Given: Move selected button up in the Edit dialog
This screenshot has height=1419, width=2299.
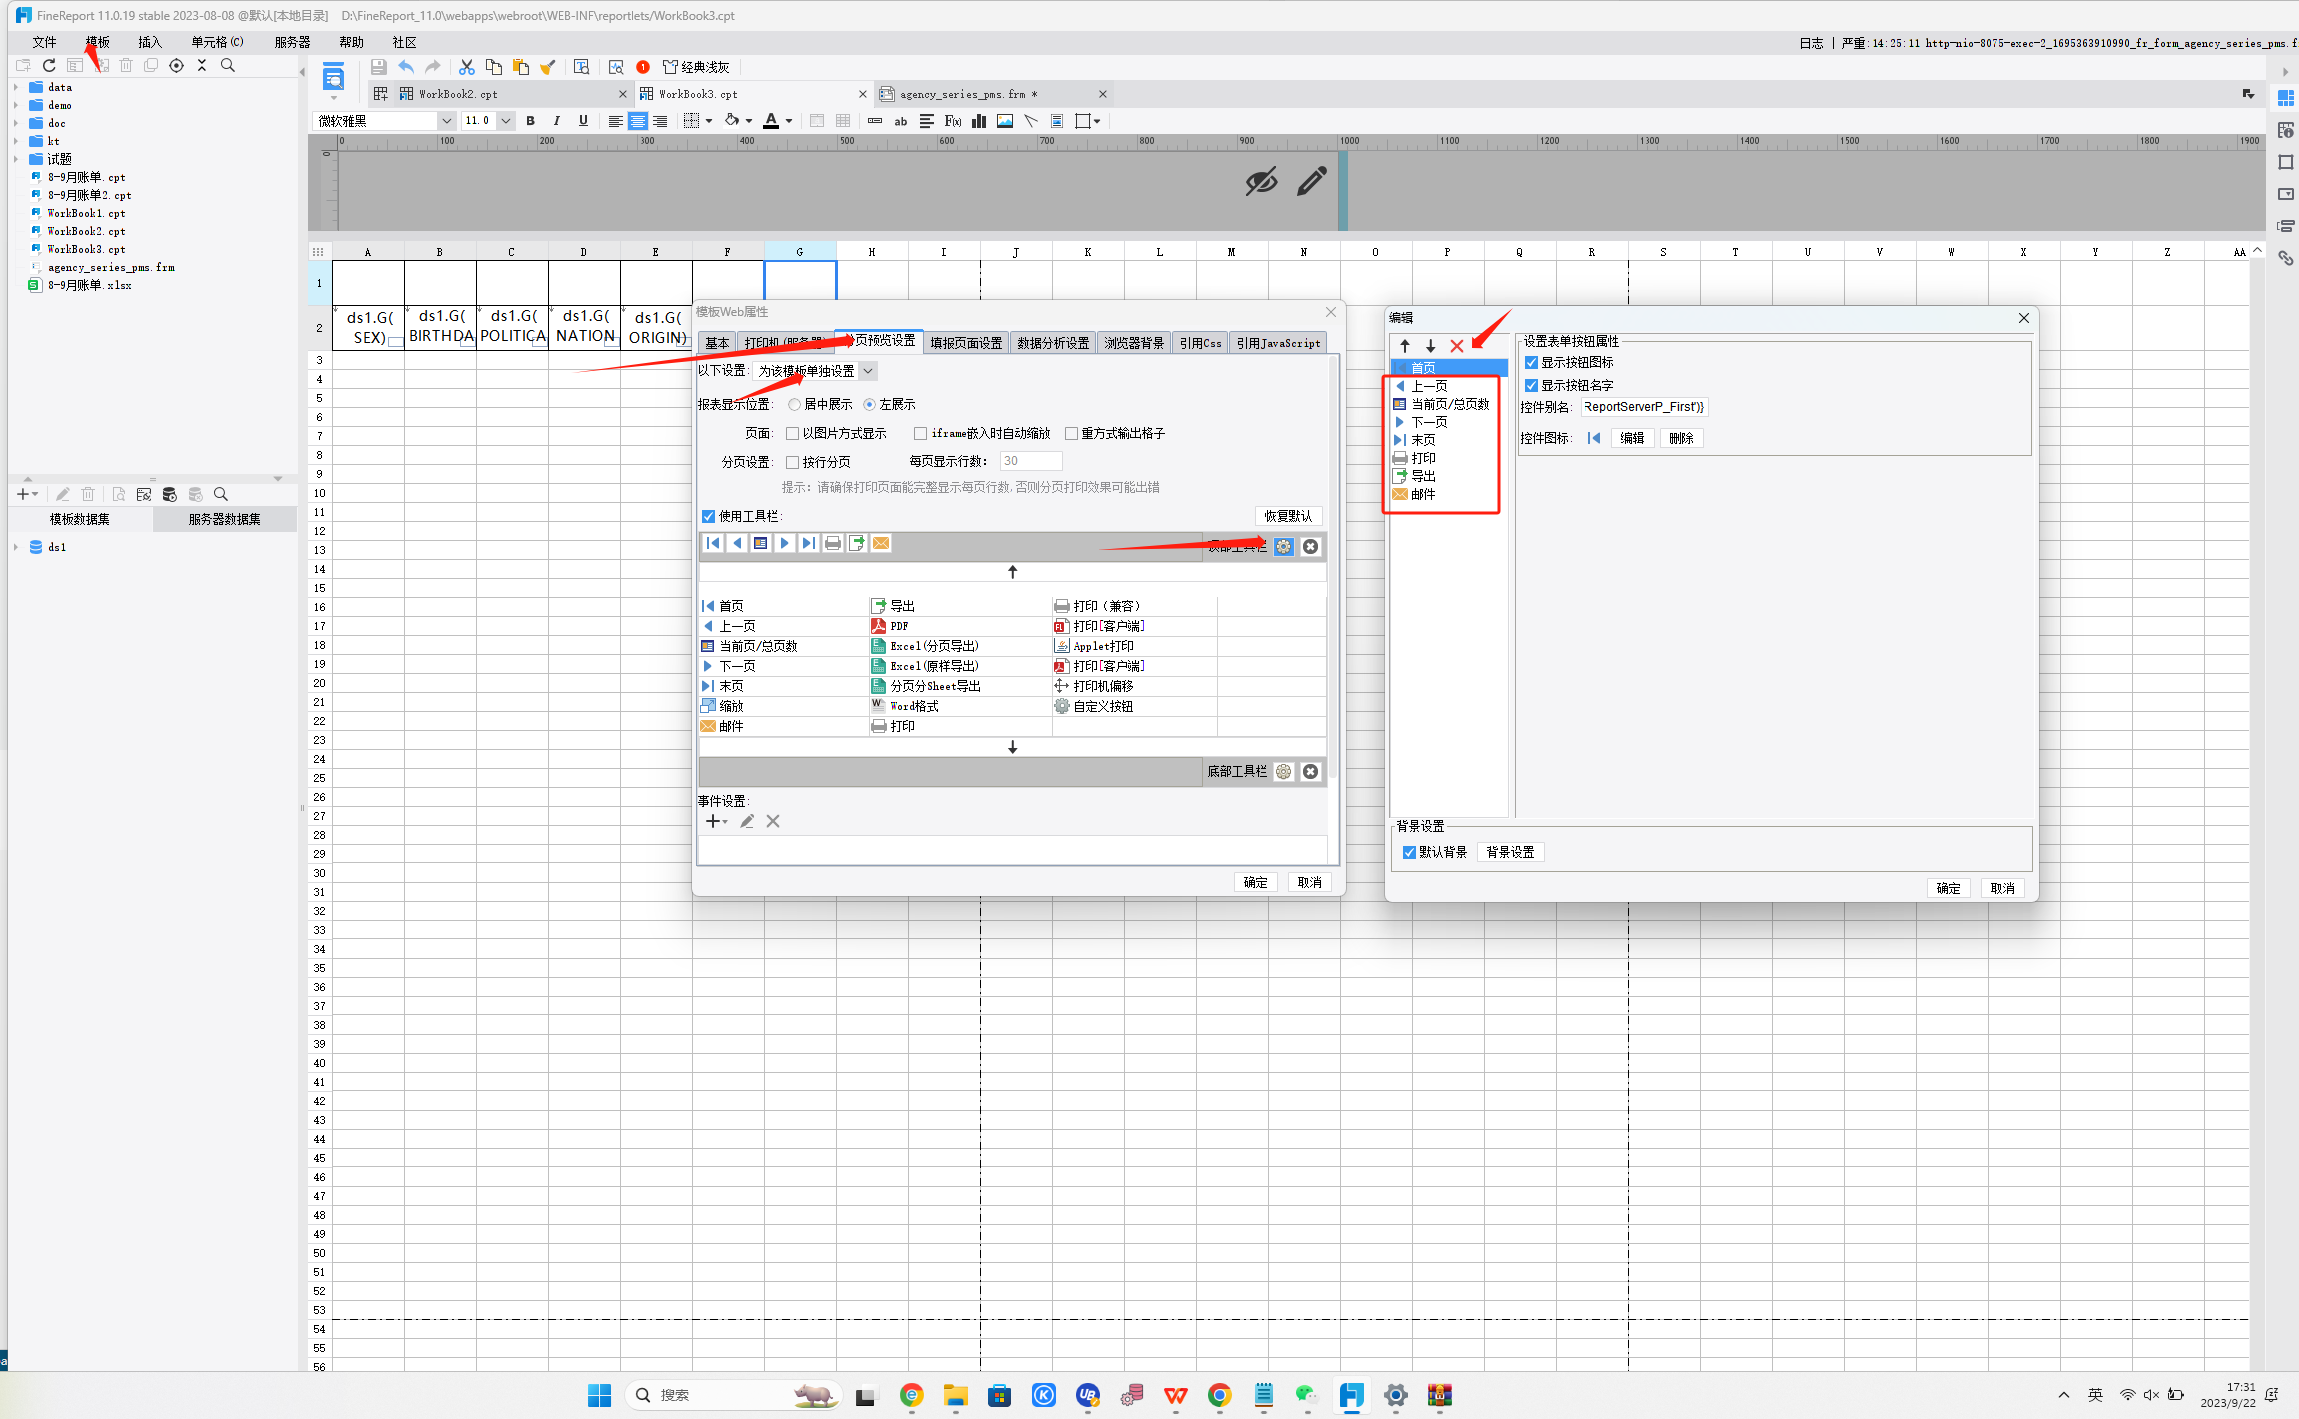Looking at the screenshot, I should (x=1405, y=346).
